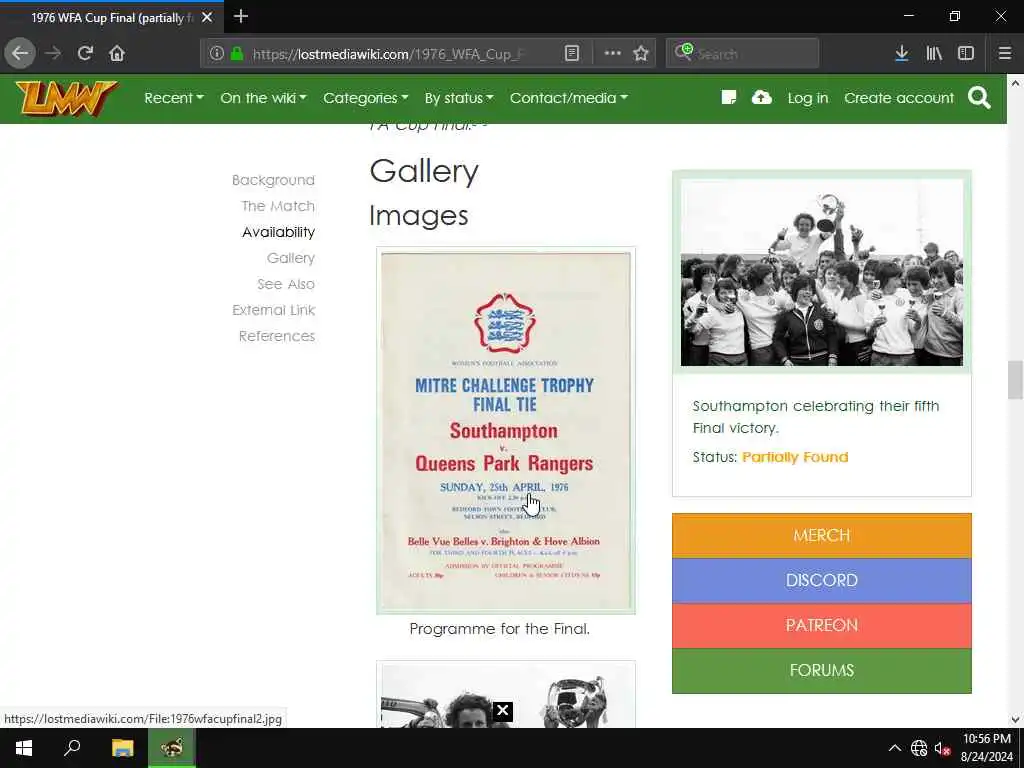
Task: Click the page vertical scrollbar thumb
Action: click(1015, 379)
